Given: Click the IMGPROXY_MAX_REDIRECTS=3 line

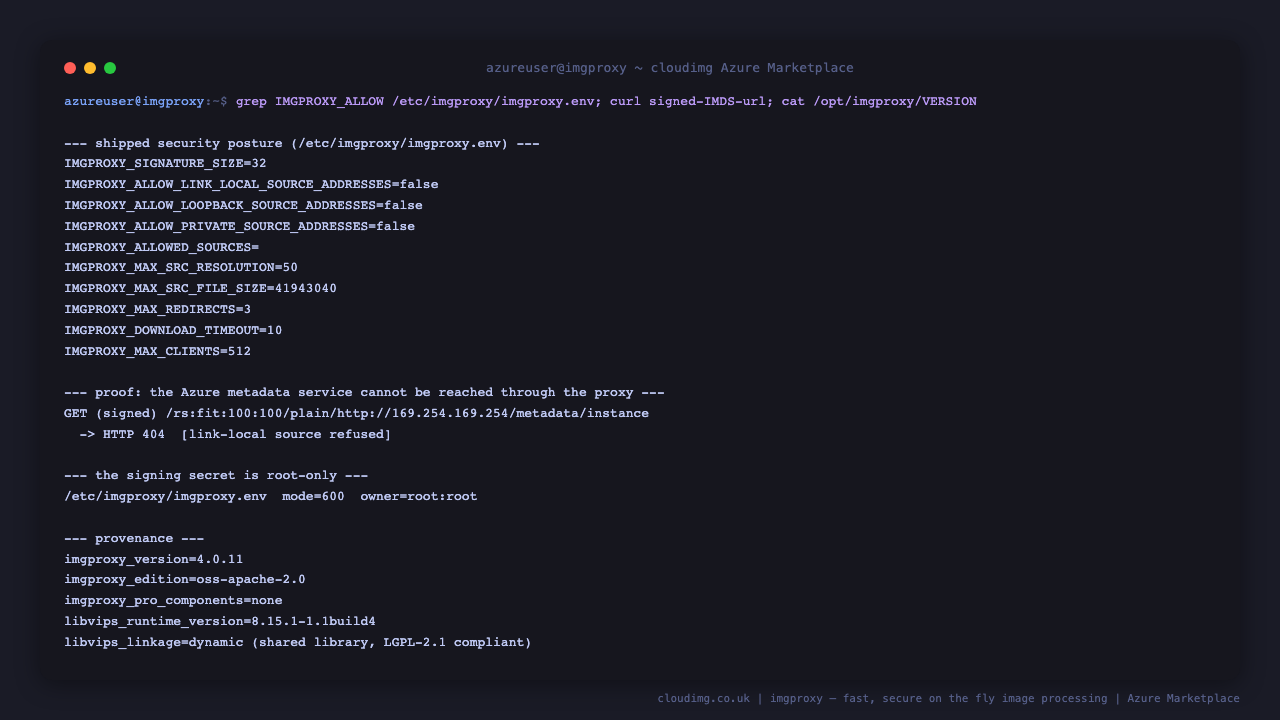Looking at the screenshot, I should click(157, 309).
